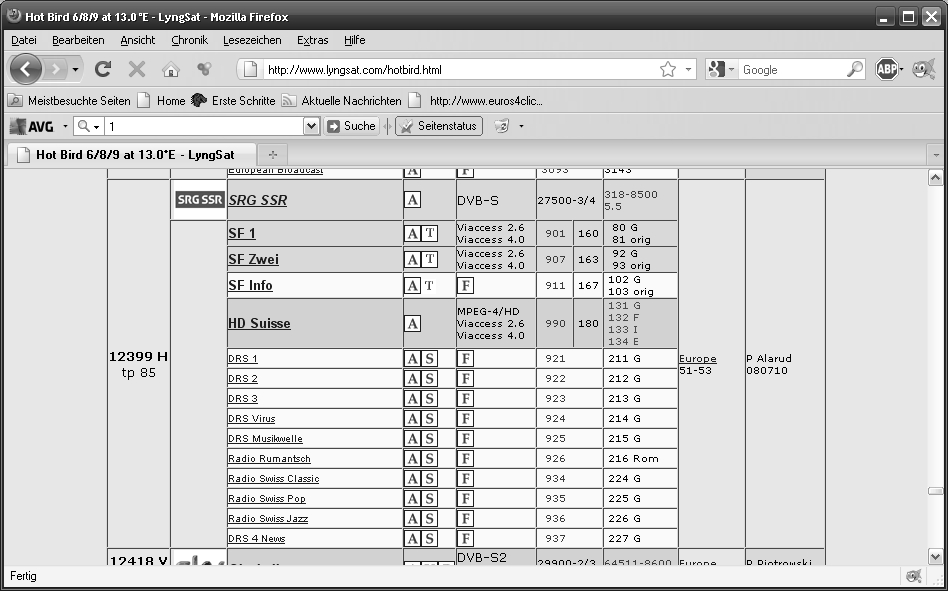Screen dimensions: 948x591
Task: Expand the bookmark star dropdown
Action: pos(688,69)
